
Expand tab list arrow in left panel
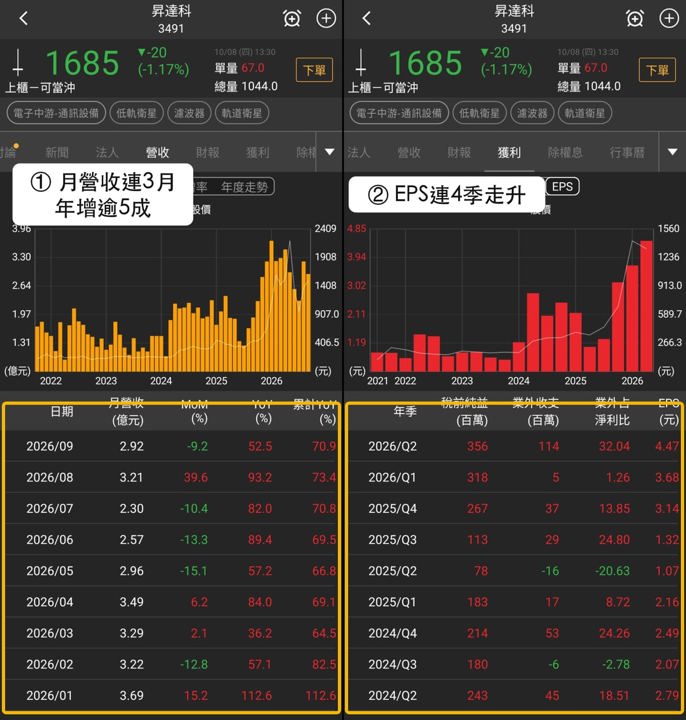(x=330, y=152)
